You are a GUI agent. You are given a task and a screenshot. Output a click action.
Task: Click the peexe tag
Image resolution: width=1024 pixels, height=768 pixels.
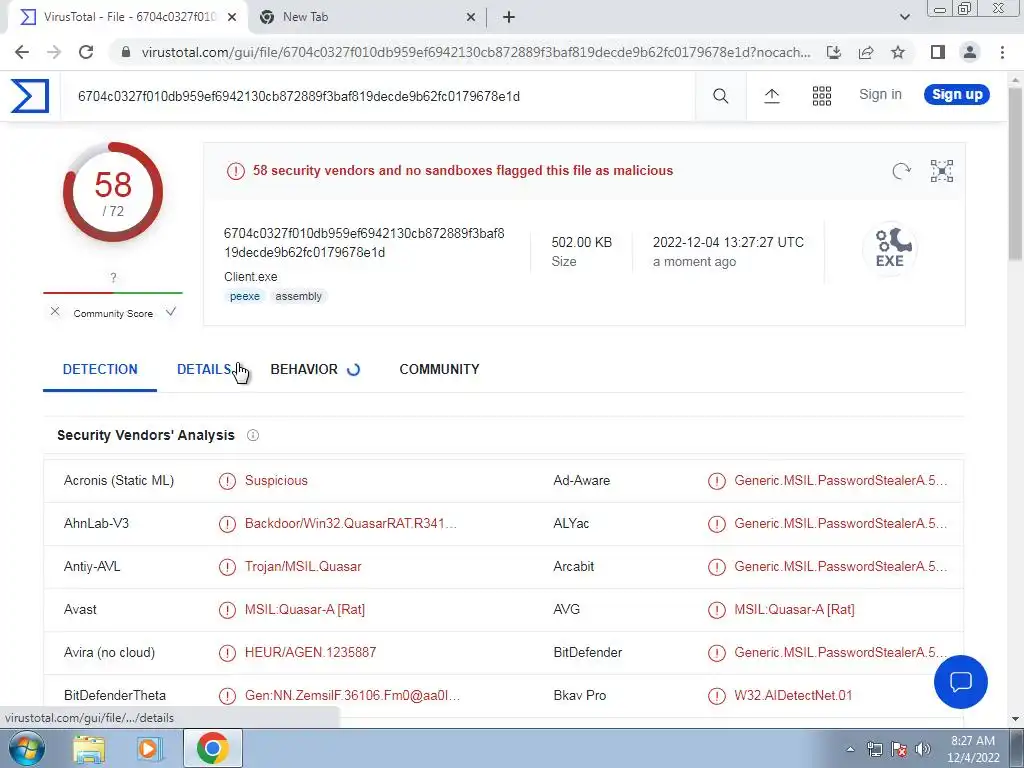click(245, 296)
